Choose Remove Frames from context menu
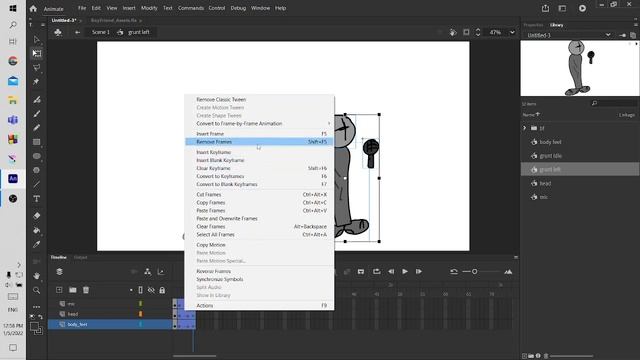This screenshot has width=640, height=360. click(x=259, y=142)
